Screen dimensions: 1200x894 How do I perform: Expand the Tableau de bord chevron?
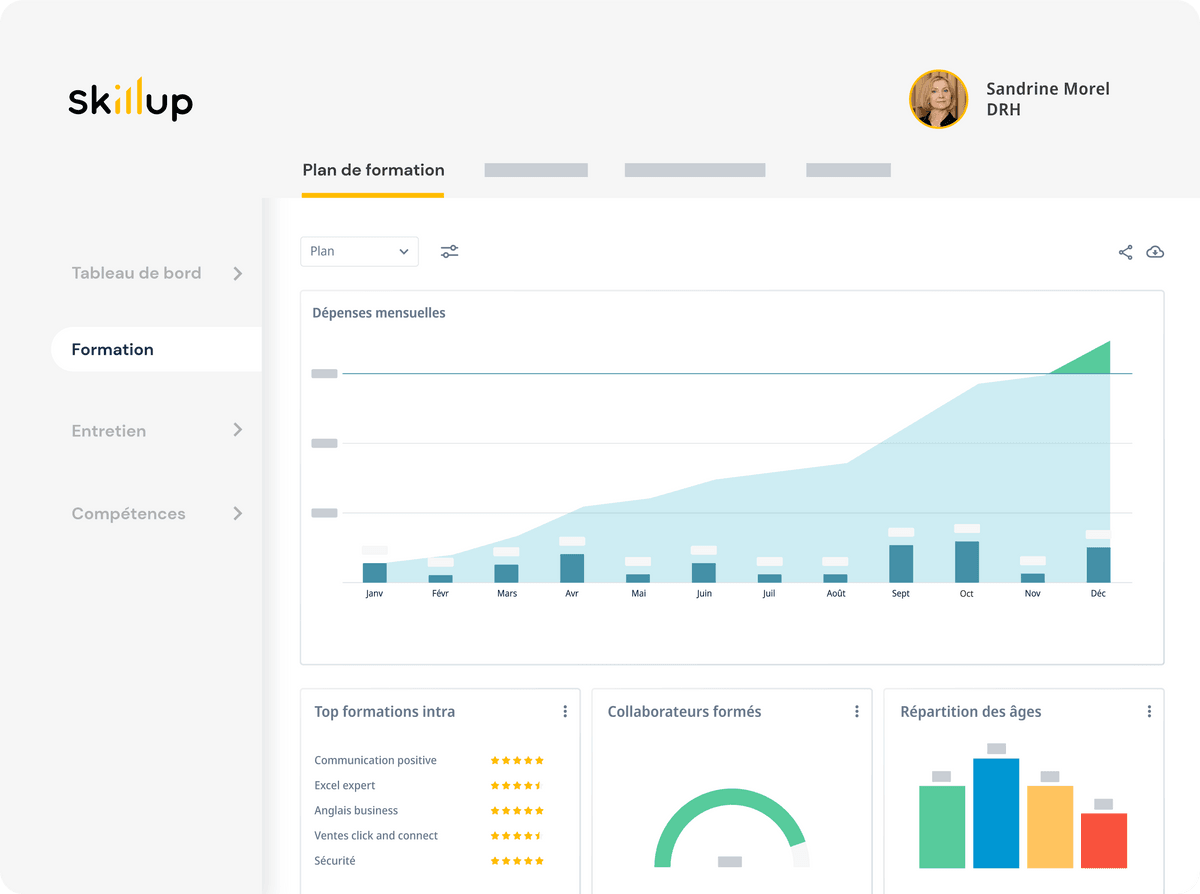pyautogui.click(x=237, y=273)
